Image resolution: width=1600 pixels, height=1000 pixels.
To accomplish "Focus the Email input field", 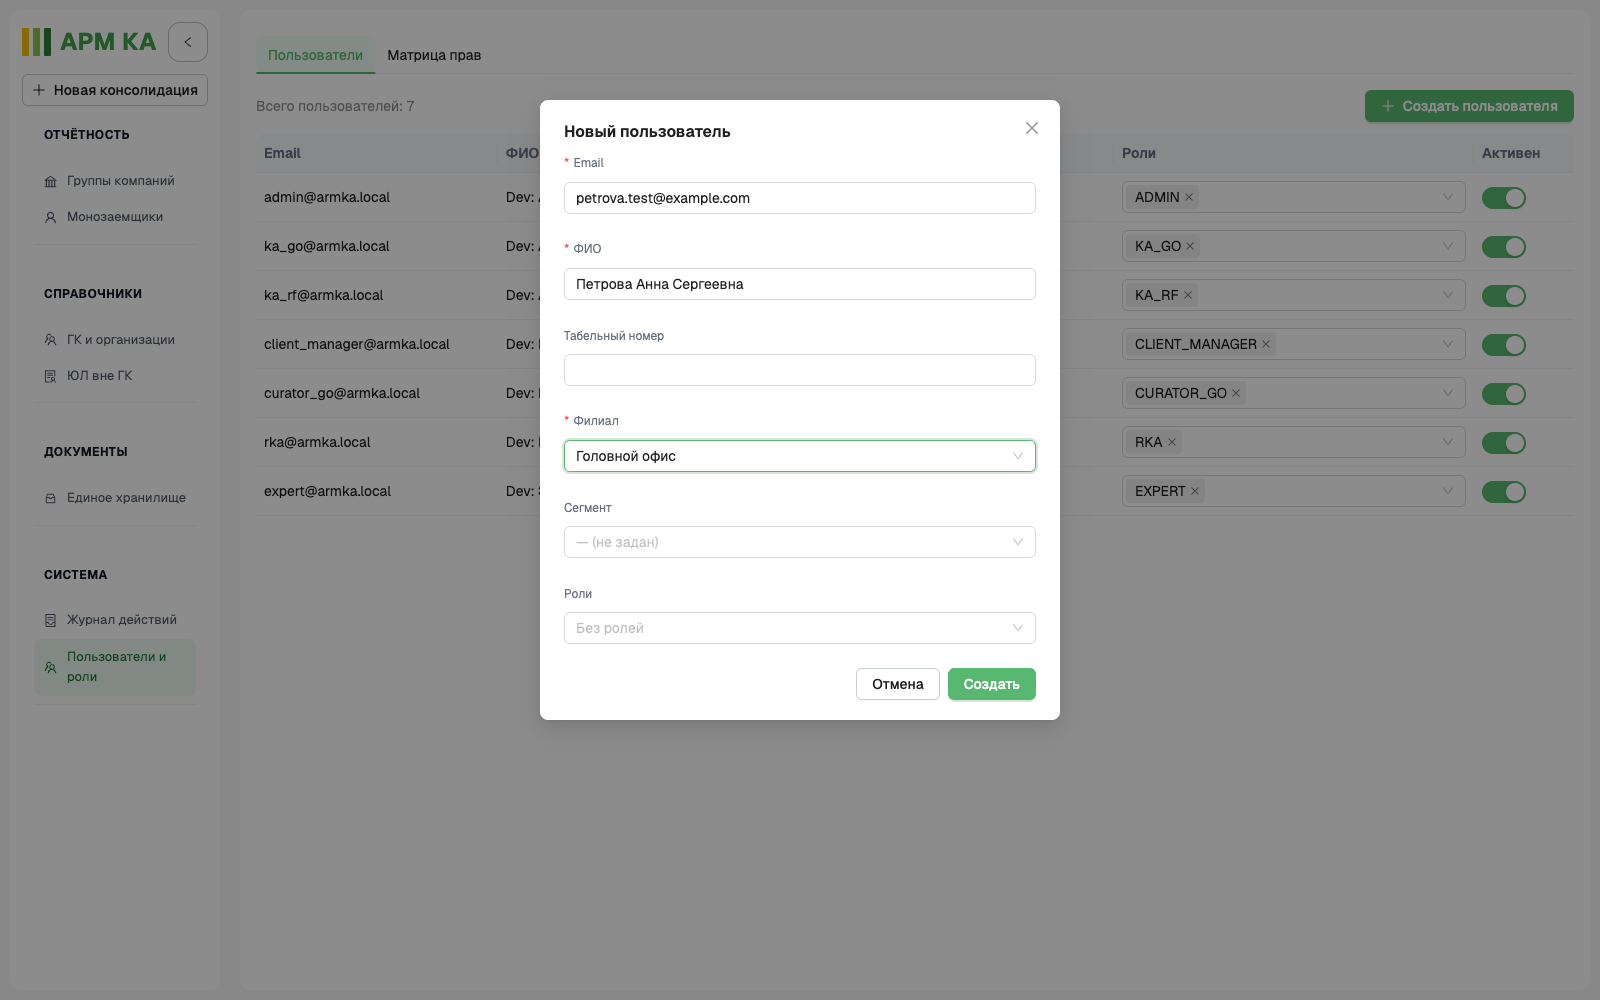I will click(800, 198).
